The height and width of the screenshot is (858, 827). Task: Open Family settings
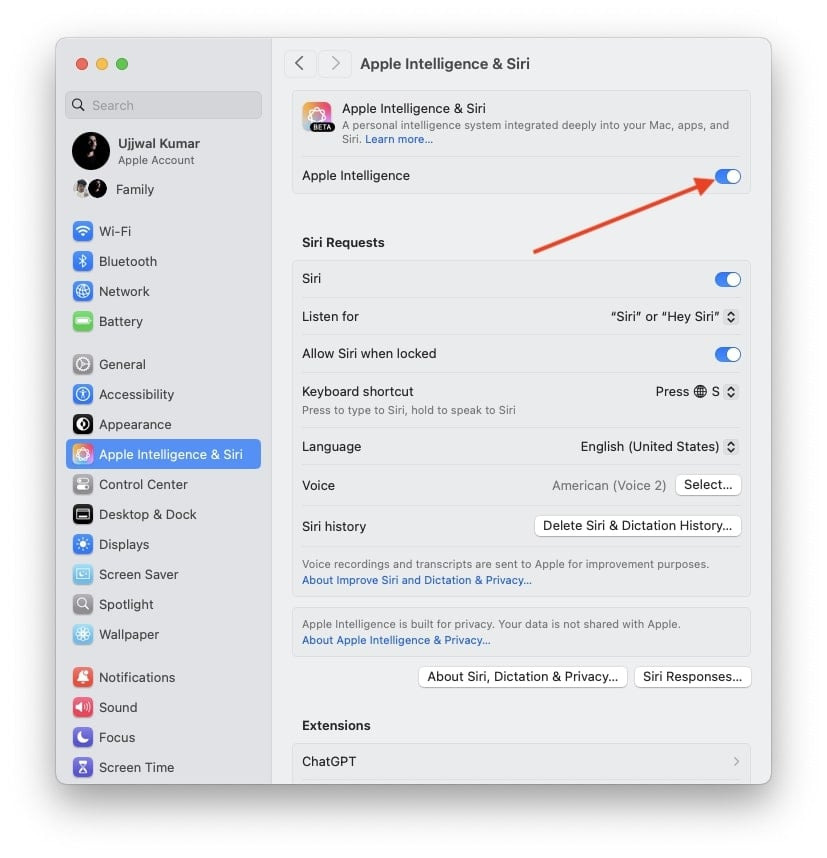pos(163,189)
